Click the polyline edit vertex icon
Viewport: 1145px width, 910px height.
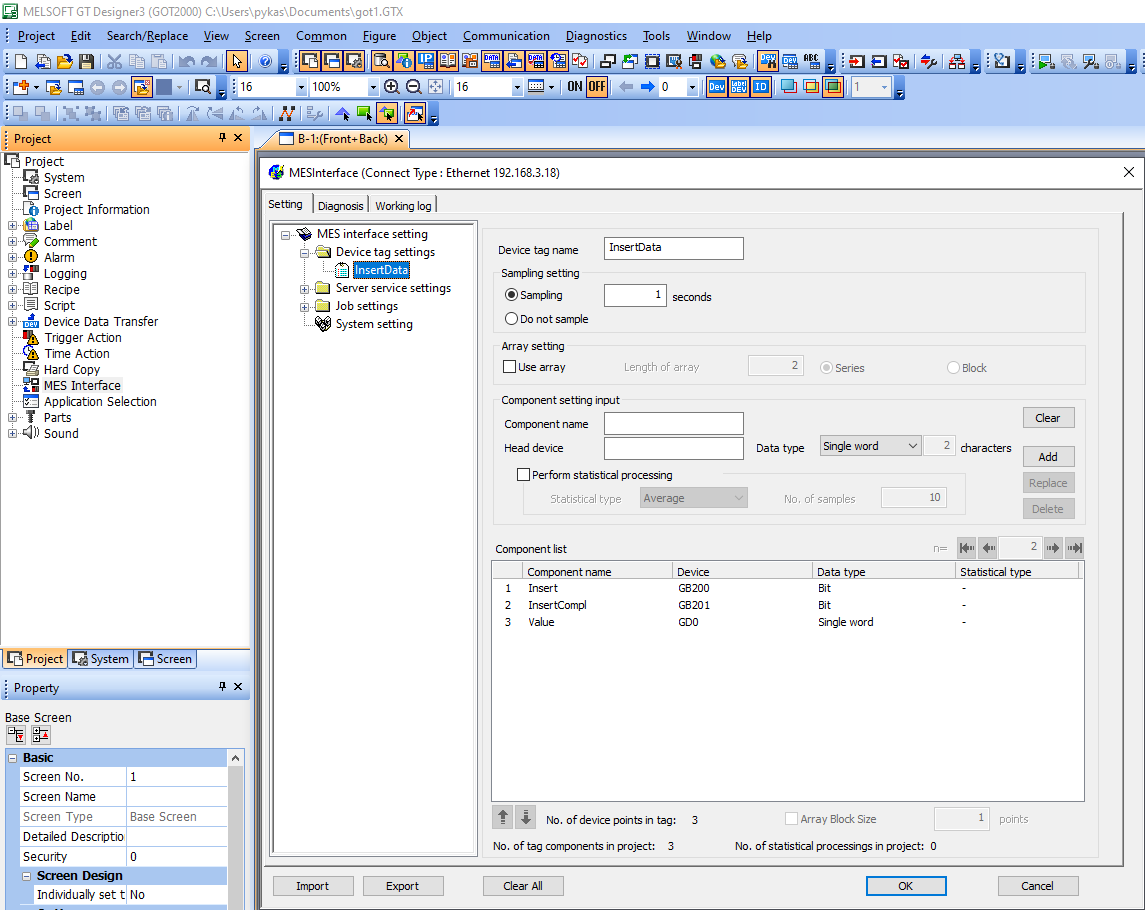click(287, 113)
